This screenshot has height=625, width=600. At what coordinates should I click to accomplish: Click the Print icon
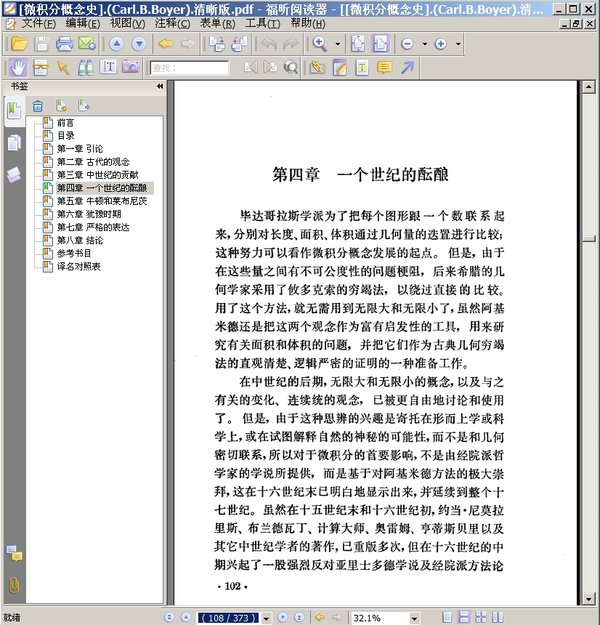65,44
